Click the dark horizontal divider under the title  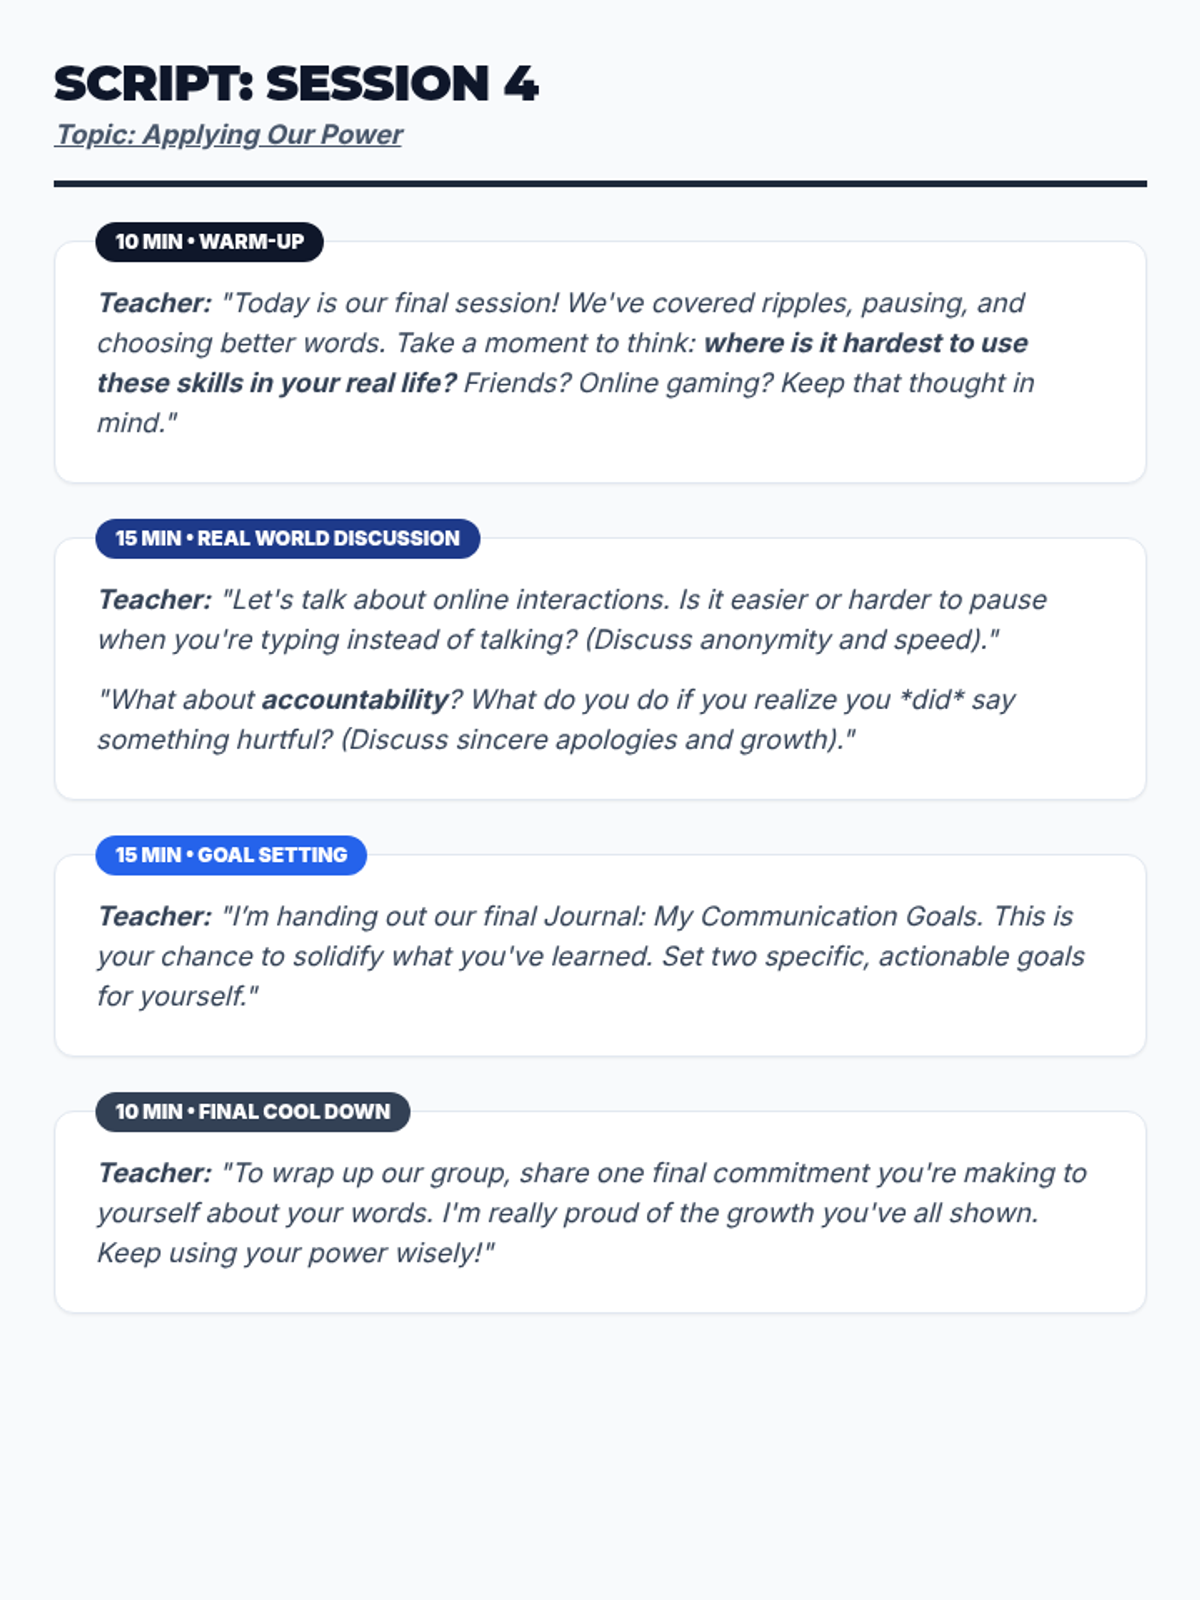(600, 184)
